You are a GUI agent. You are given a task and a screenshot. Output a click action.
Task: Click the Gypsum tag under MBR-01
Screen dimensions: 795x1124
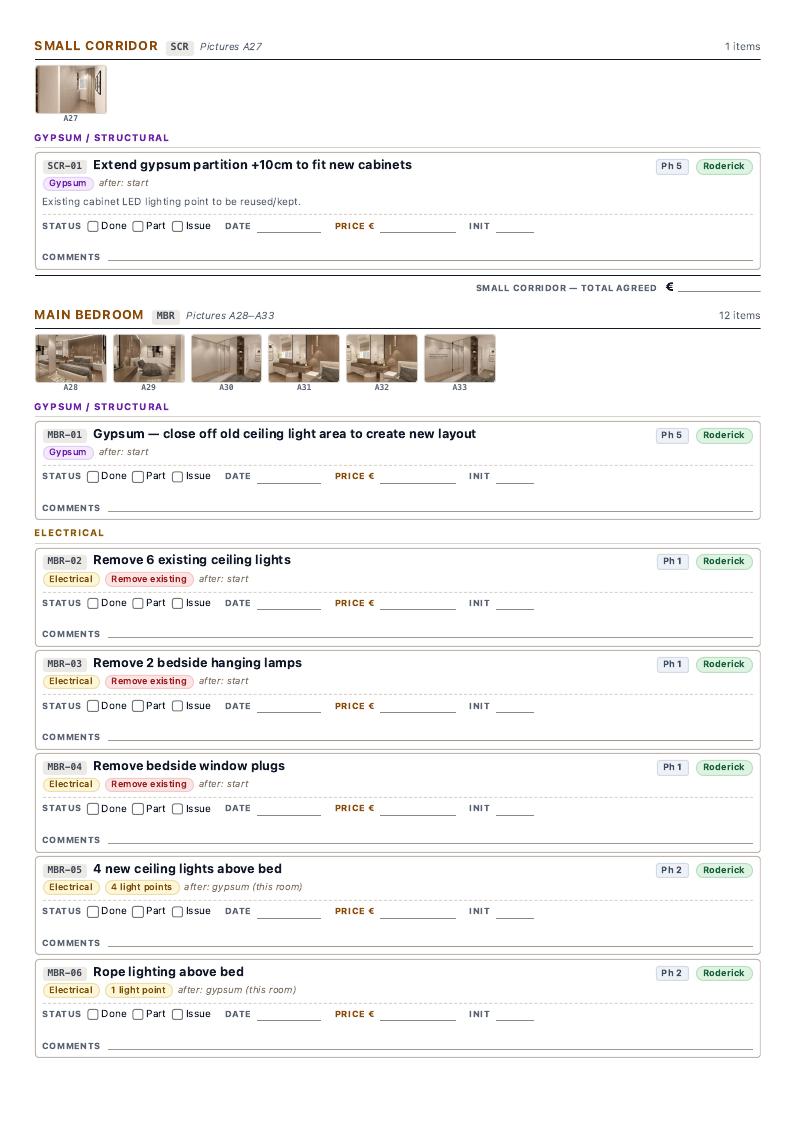tap(67, 452)
